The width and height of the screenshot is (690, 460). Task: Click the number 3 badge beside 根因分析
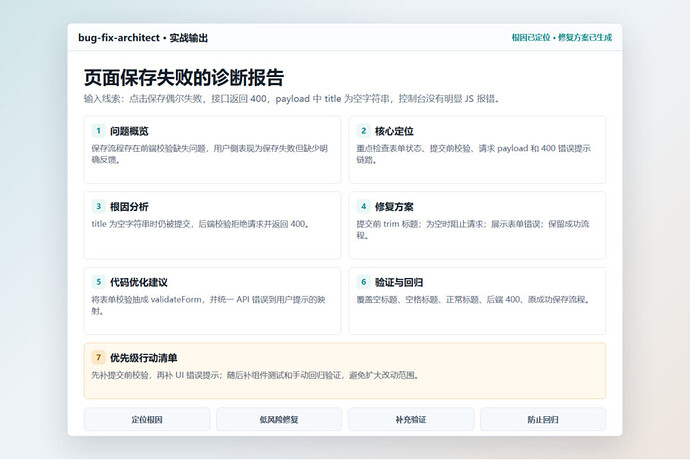[98, 206]
